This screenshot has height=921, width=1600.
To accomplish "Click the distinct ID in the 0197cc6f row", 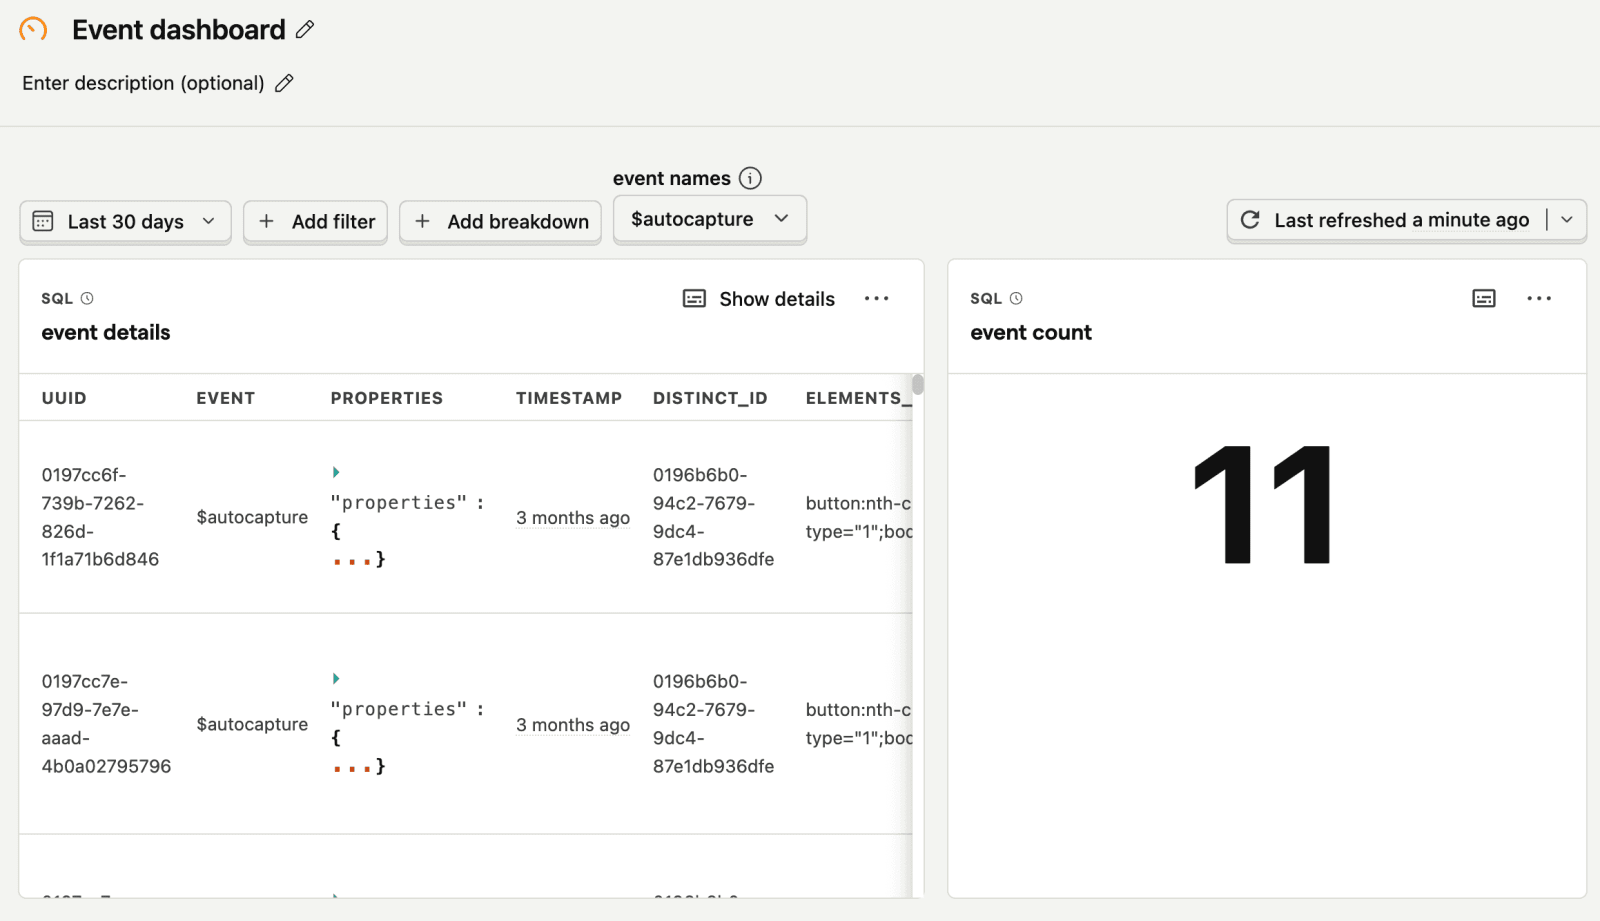I will pos(713,517).
